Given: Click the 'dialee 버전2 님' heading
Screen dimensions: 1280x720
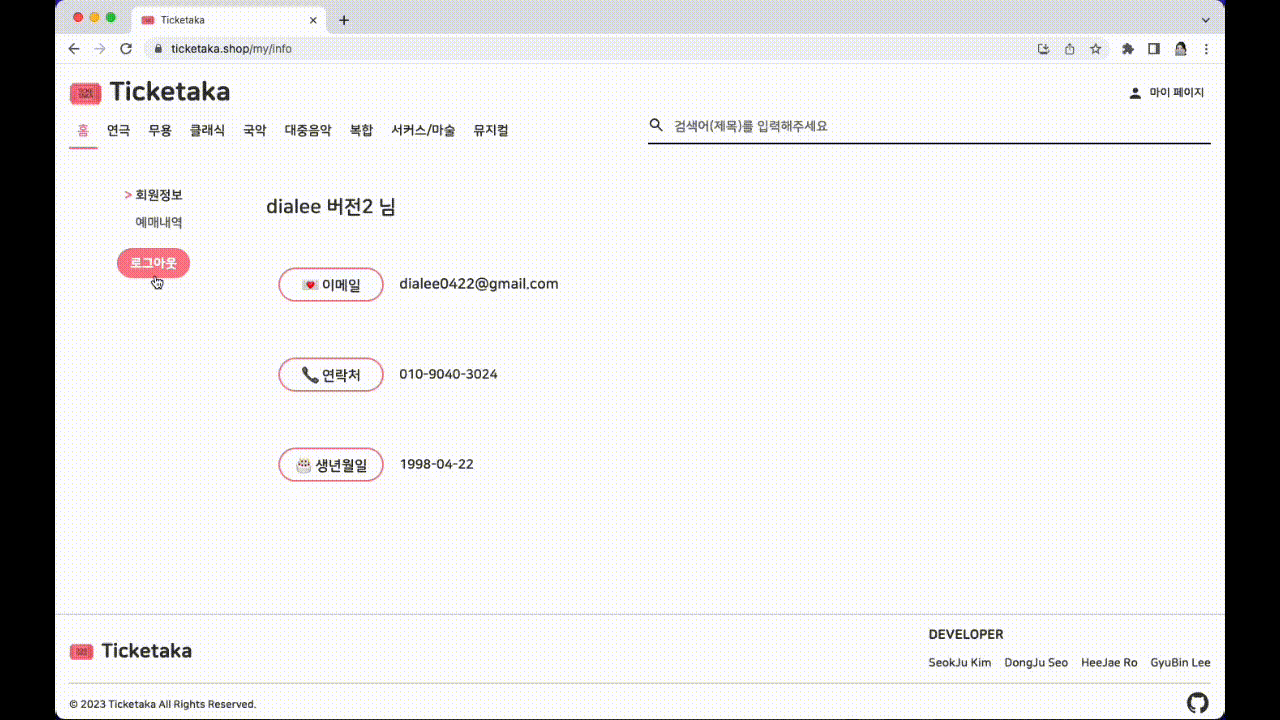Looking at the screenshot, I should (331, 207).
